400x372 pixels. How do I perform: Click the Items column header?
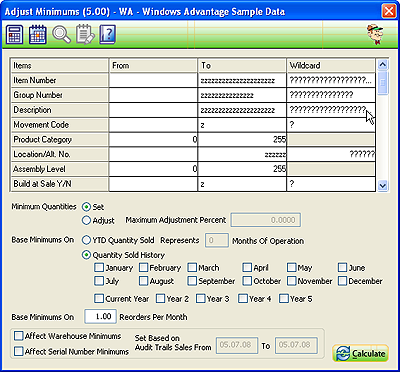60,66
